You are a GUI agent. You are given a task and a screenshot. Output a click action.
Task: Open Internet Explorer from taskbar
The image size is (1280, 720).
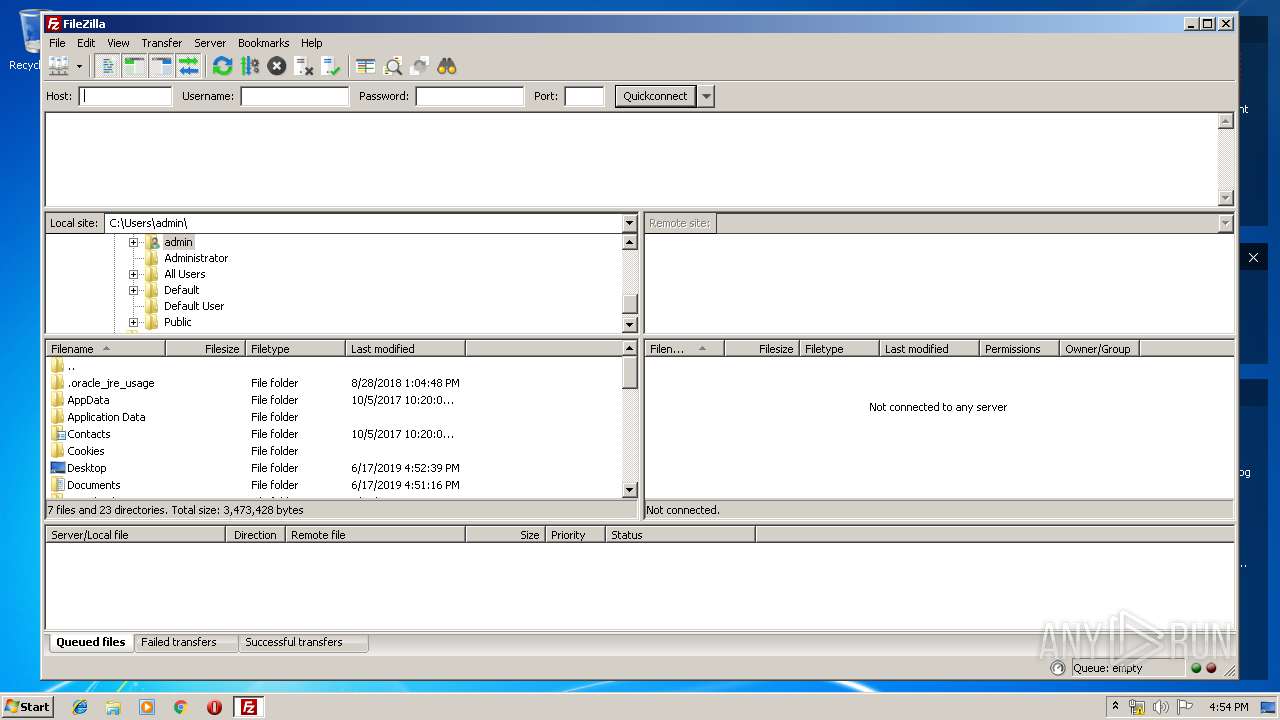coord(80,707)
